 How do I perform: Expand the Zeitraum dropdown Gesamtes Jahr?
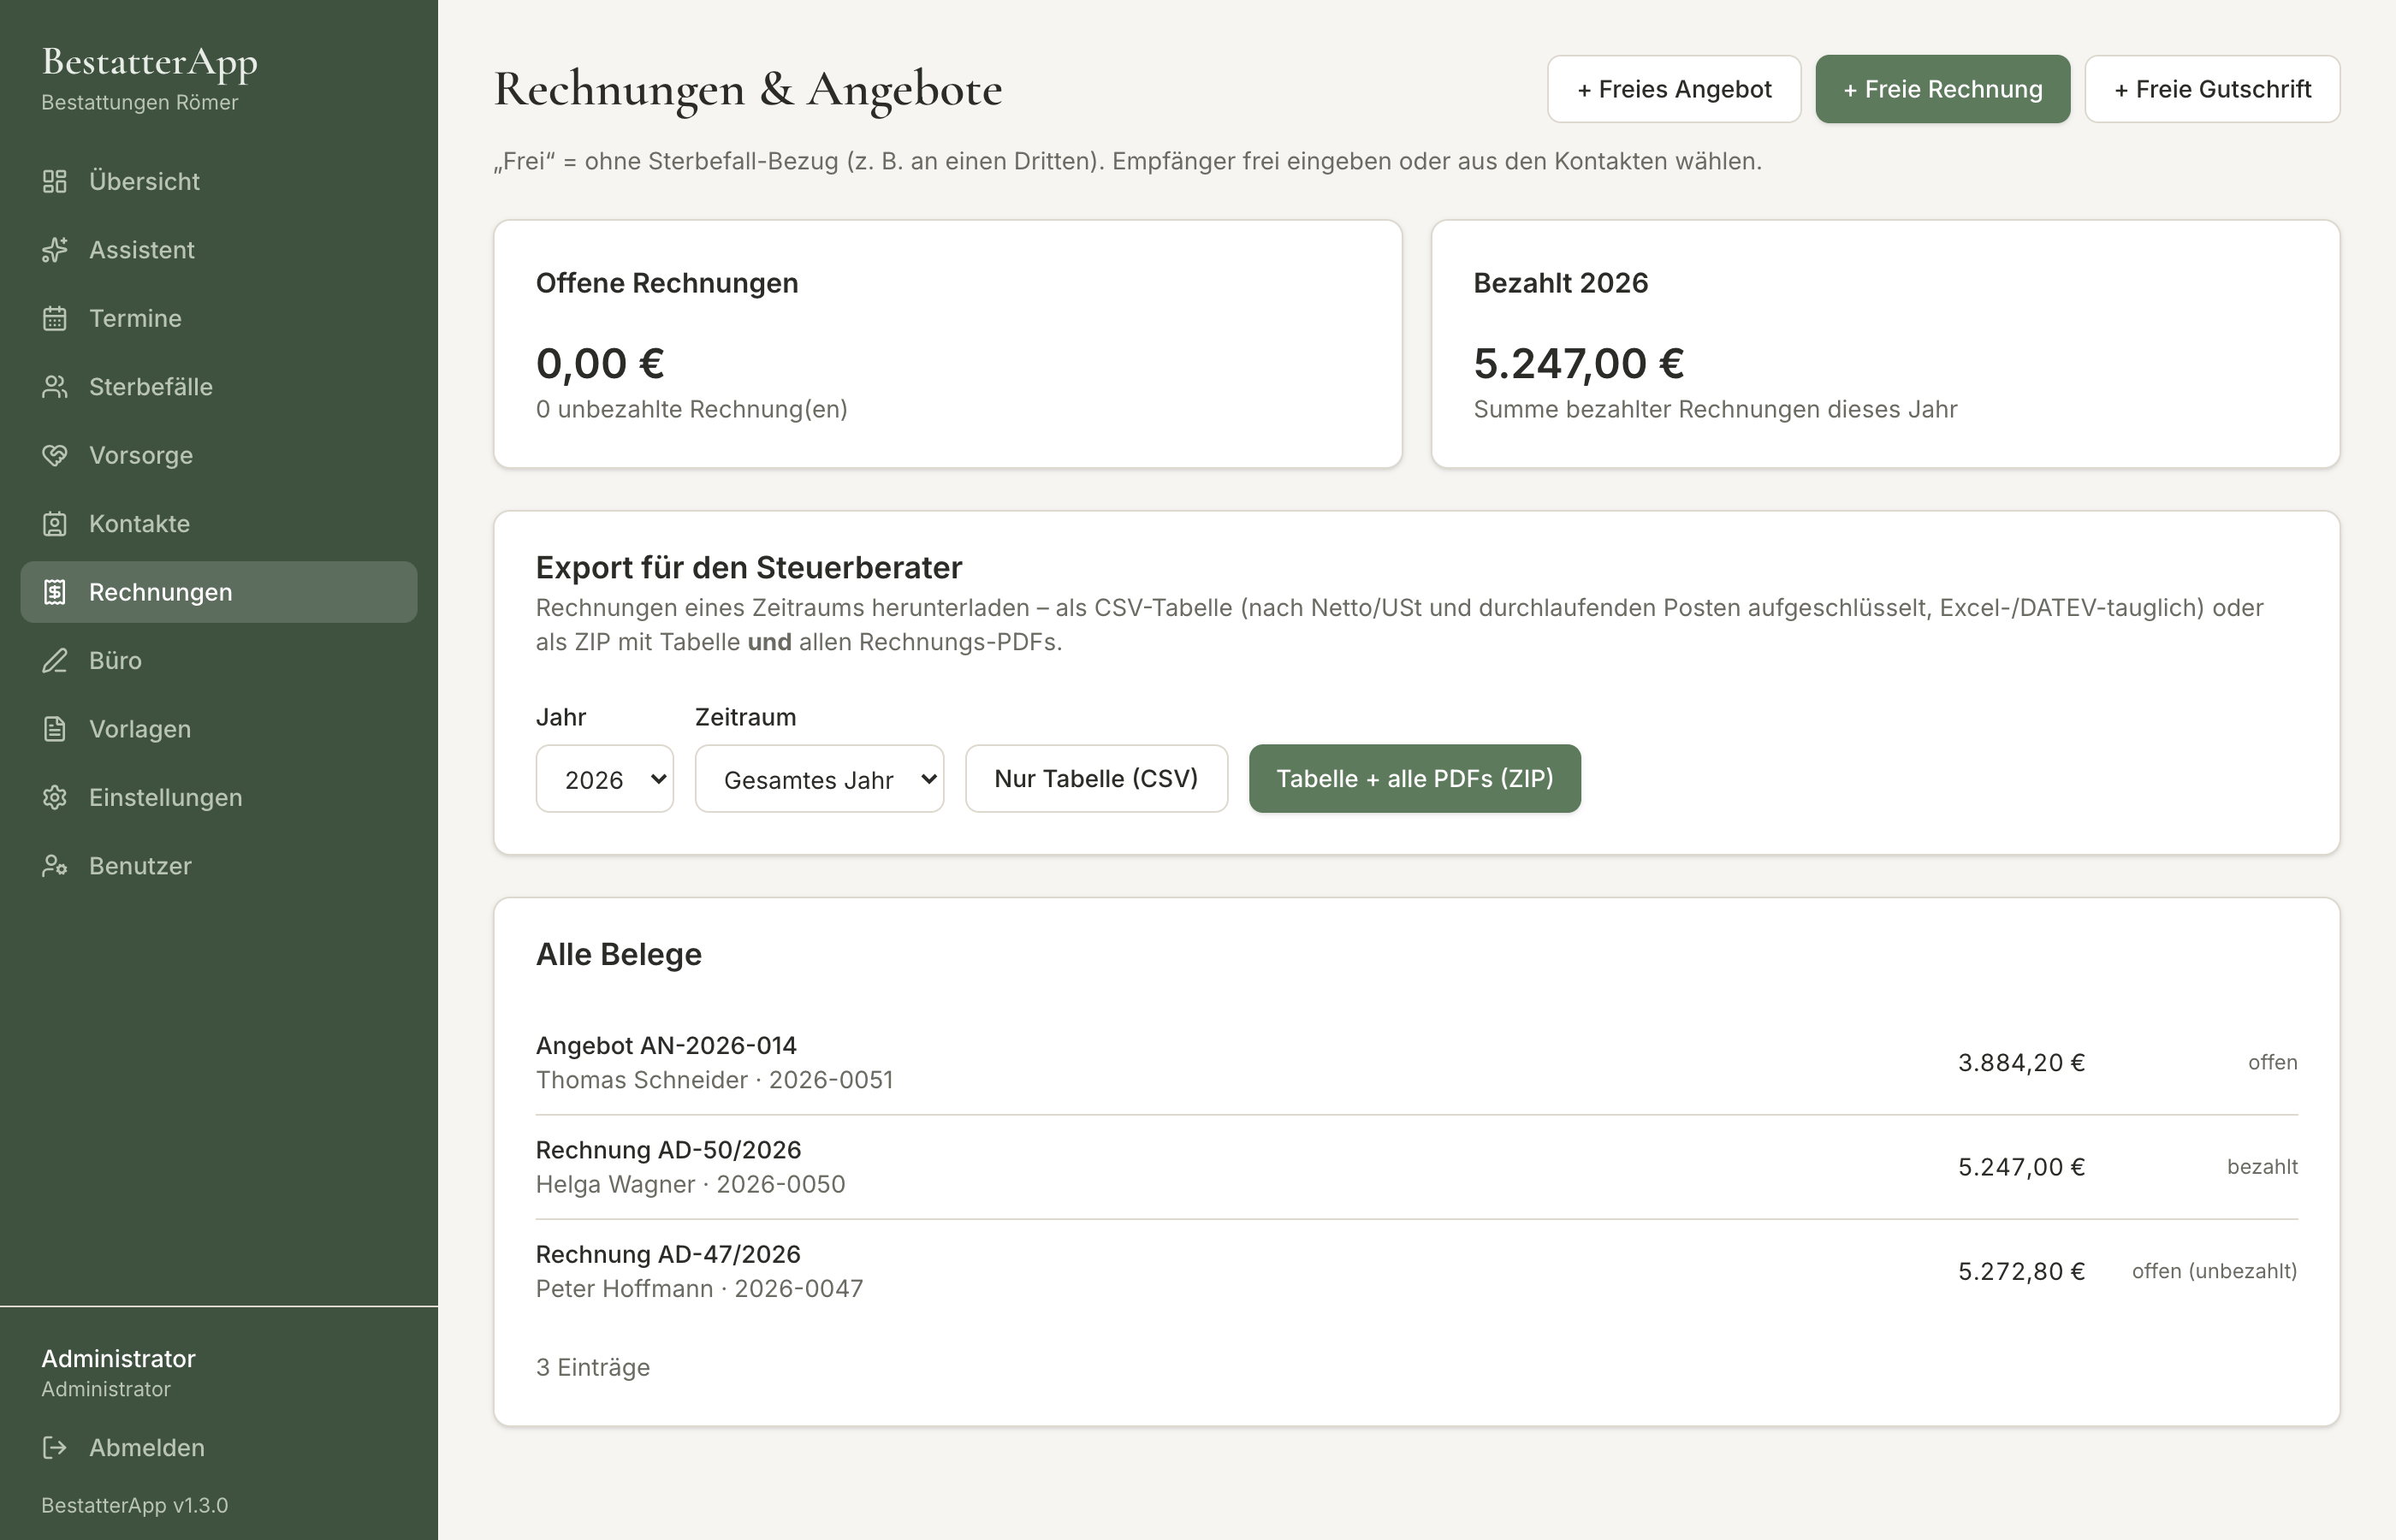819,779
